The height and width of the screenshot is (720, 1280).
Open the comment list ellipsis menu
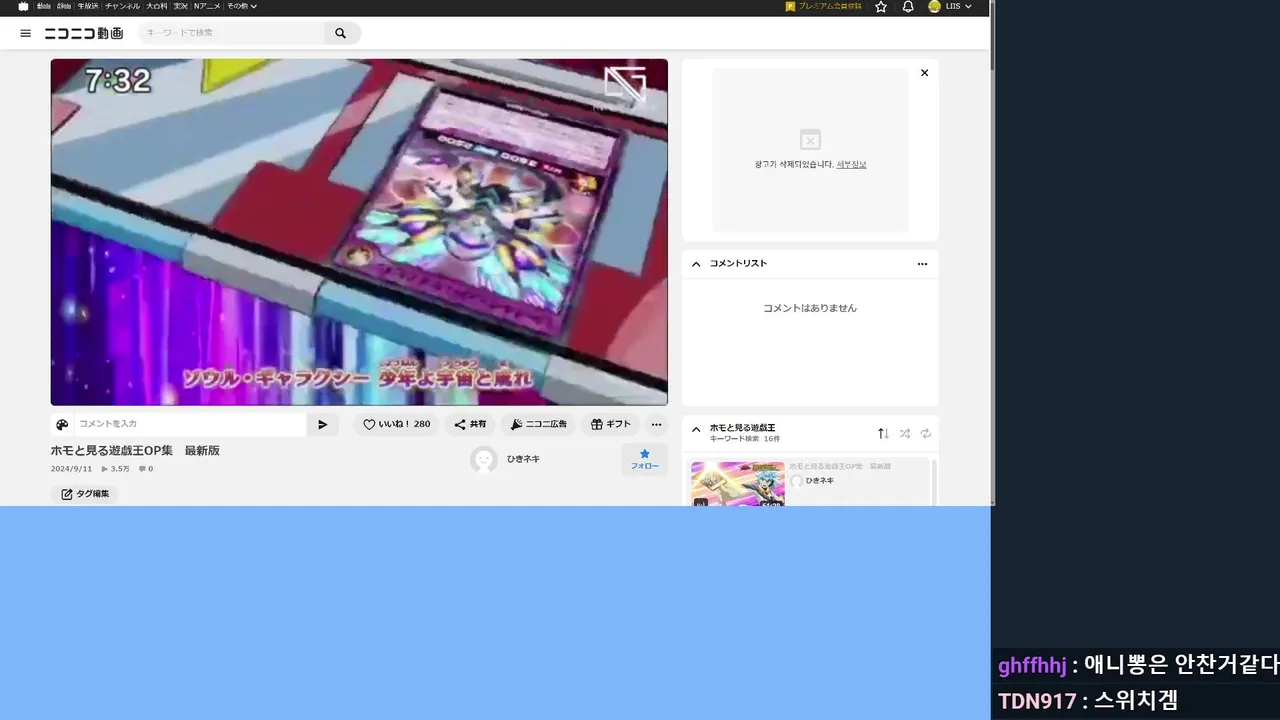922,264
